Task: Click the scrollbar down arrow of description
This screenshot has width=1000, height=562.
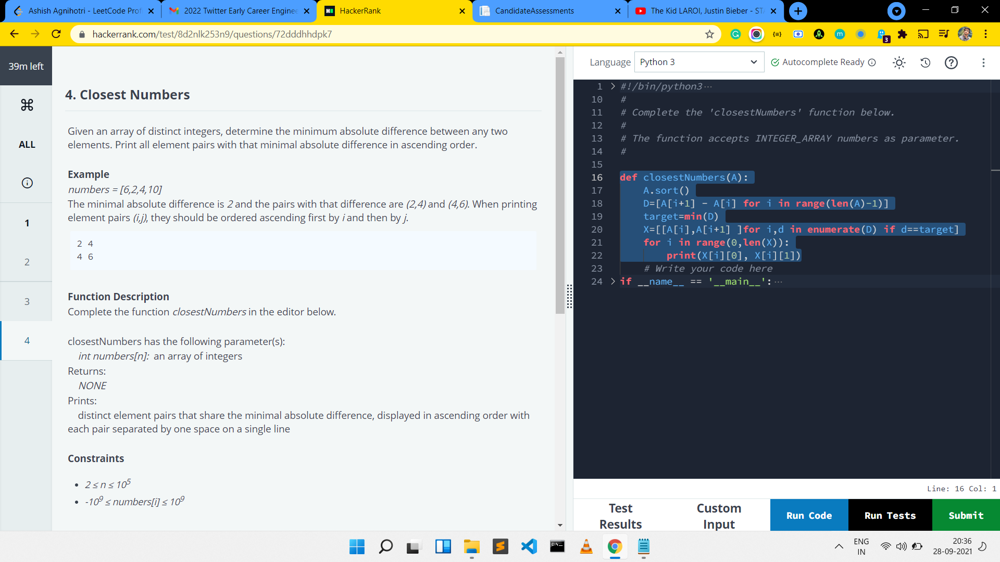Action: [560, 525]
